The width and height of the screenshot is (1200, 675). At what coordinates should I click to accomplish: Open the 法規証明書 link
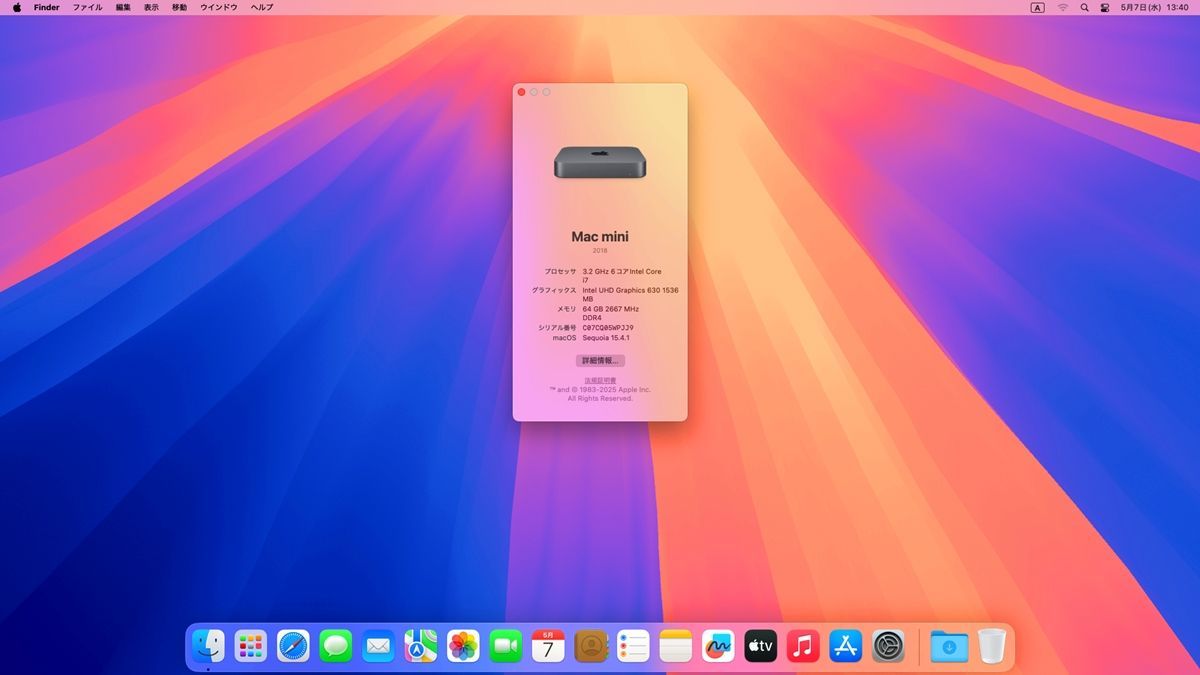pyautogui.click(x=600, y=380)
